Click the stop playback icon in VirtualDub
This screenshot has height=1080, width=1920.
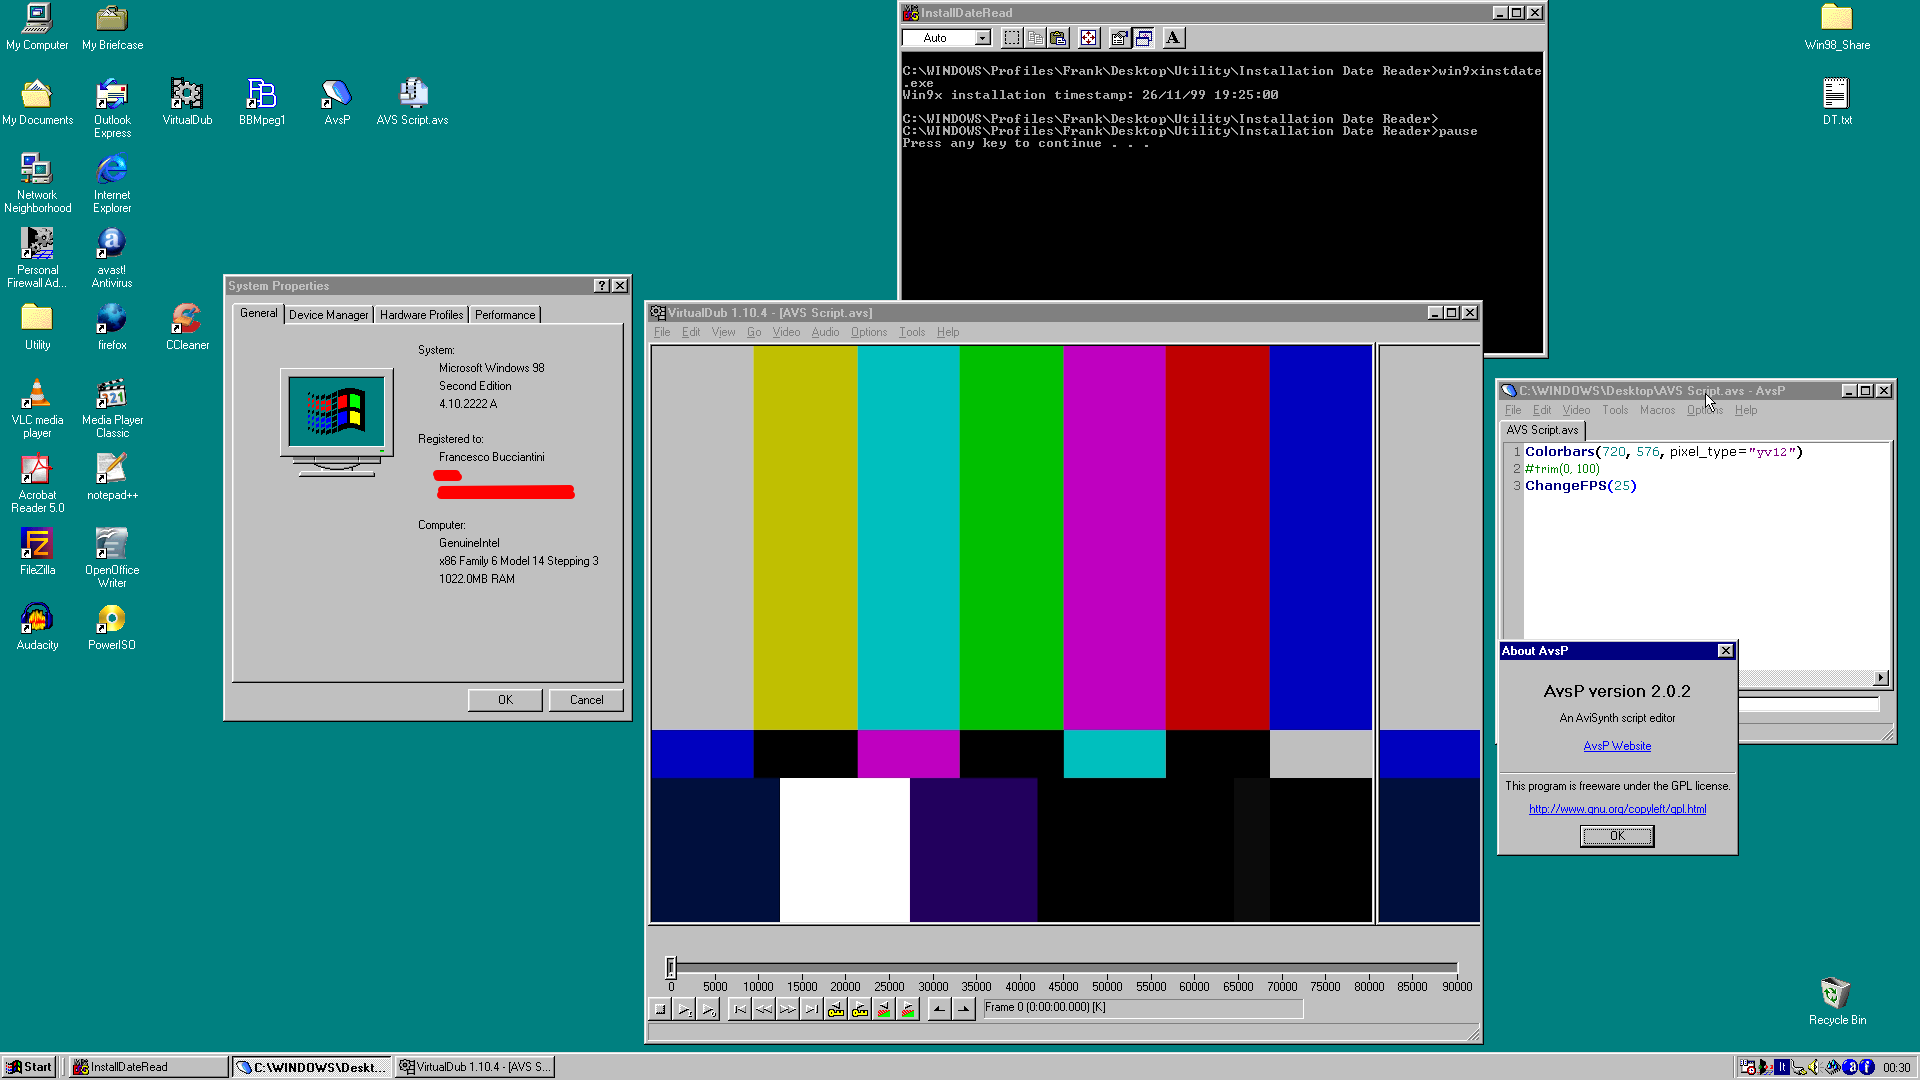[x=660, y=1009]
